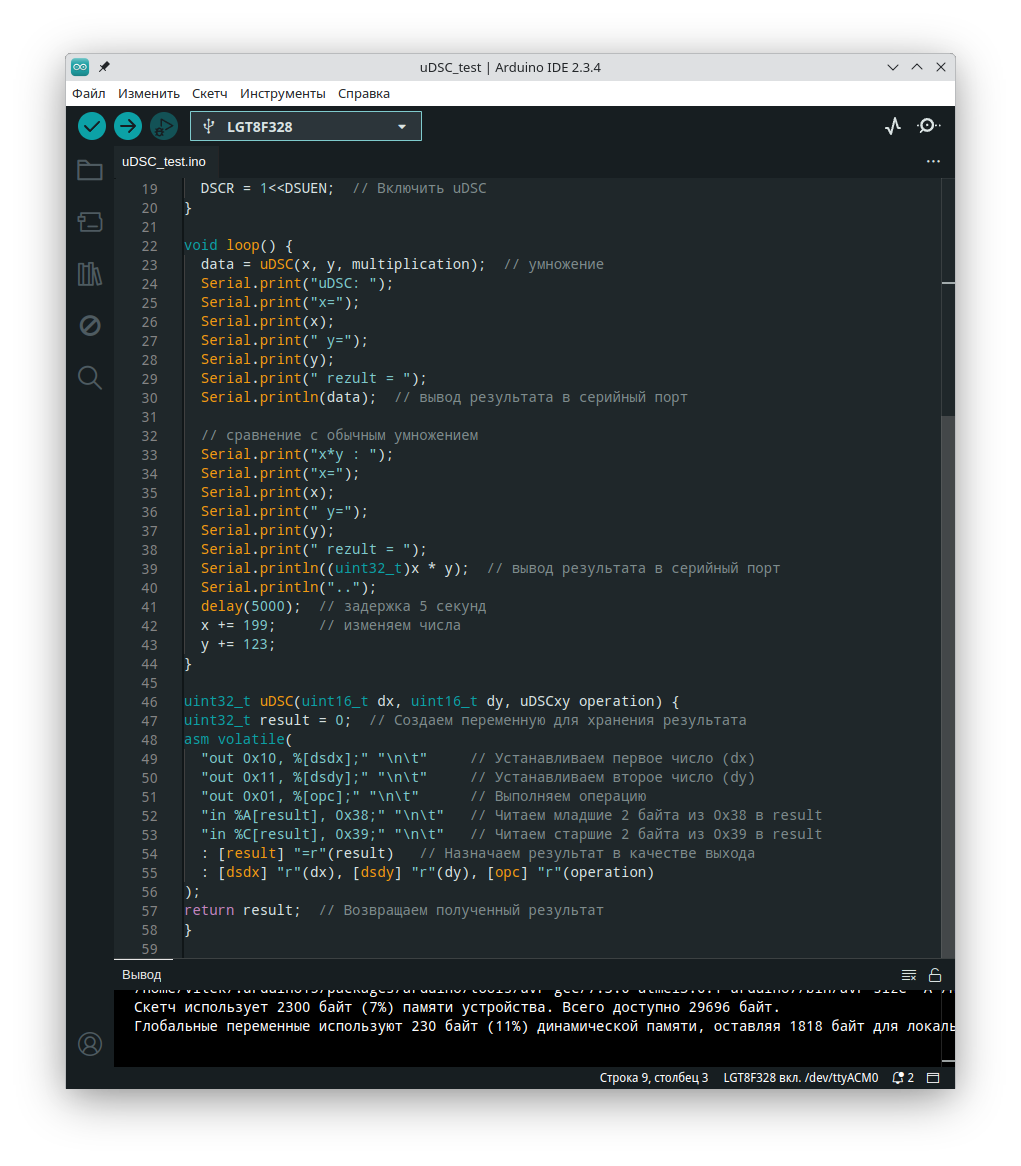This screenshot has width=1021, height=1166.
Task: Click Serial.println(".."); line
Action: pos(289,587)
